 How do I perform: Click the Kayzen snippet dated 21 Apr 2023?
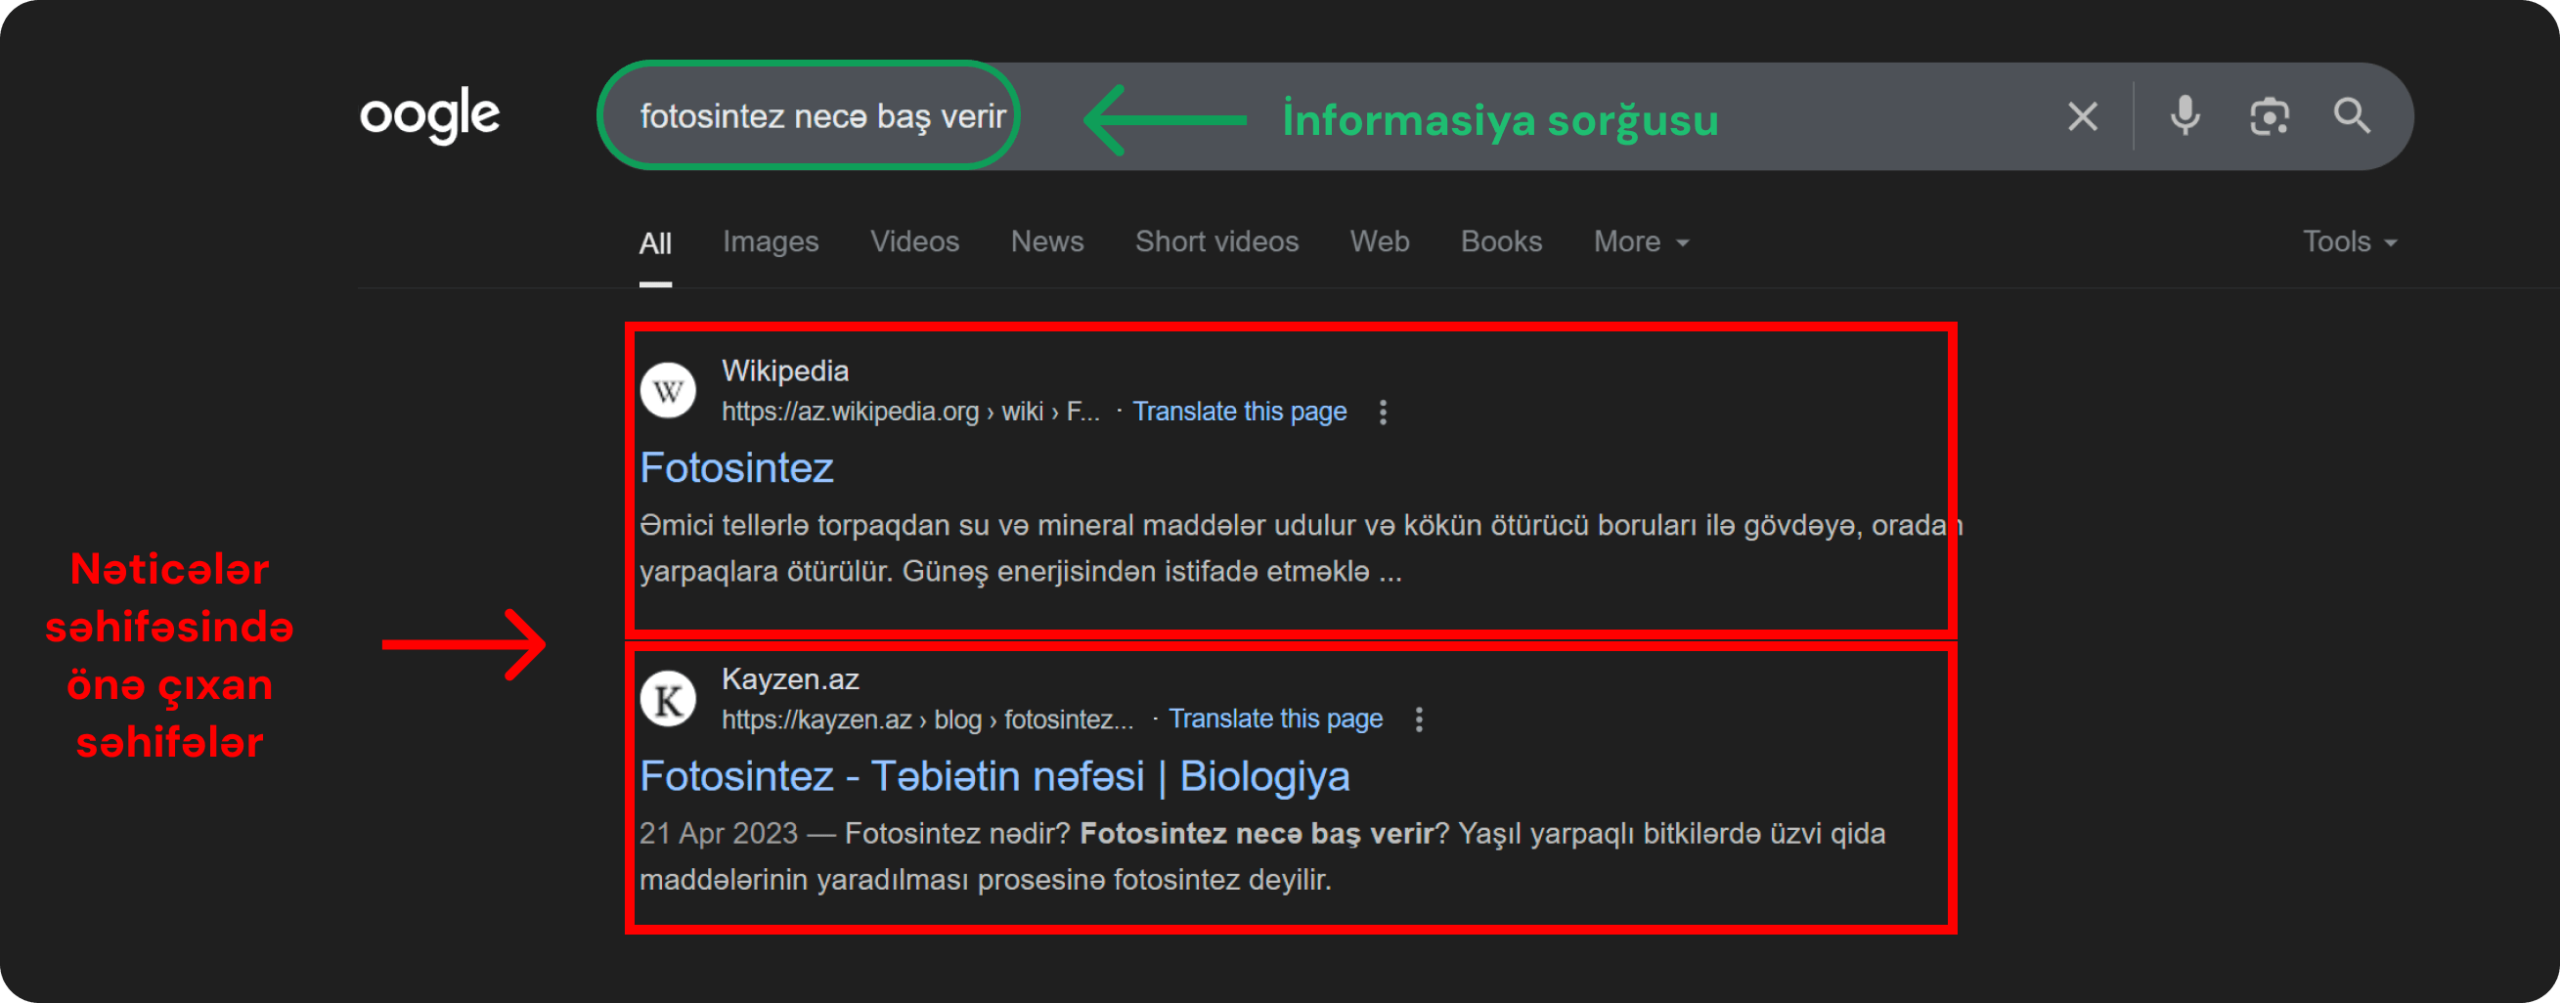[x=1262, y=857]
